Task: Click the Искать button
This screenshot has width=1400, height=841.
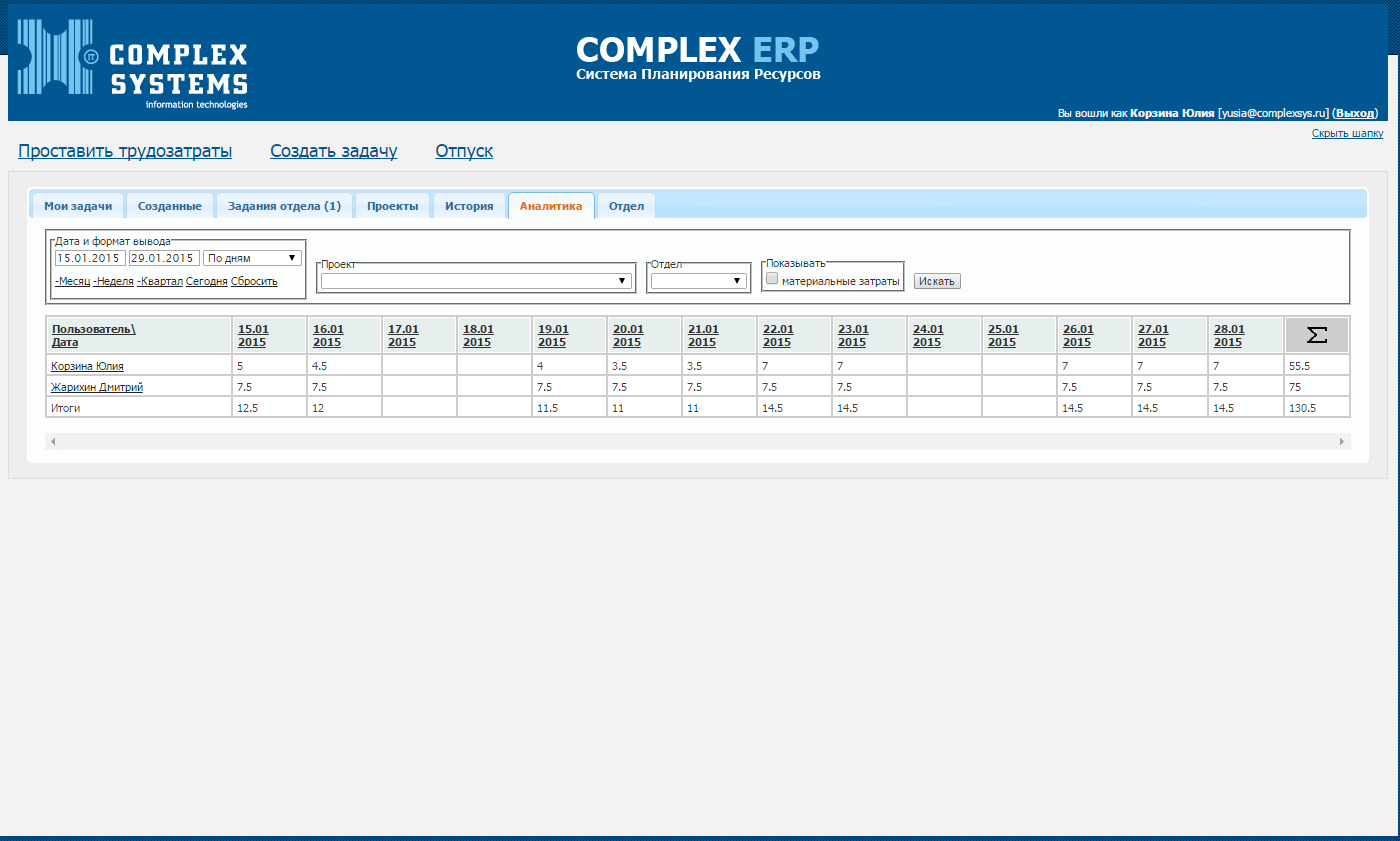Action: coord(937,282)
